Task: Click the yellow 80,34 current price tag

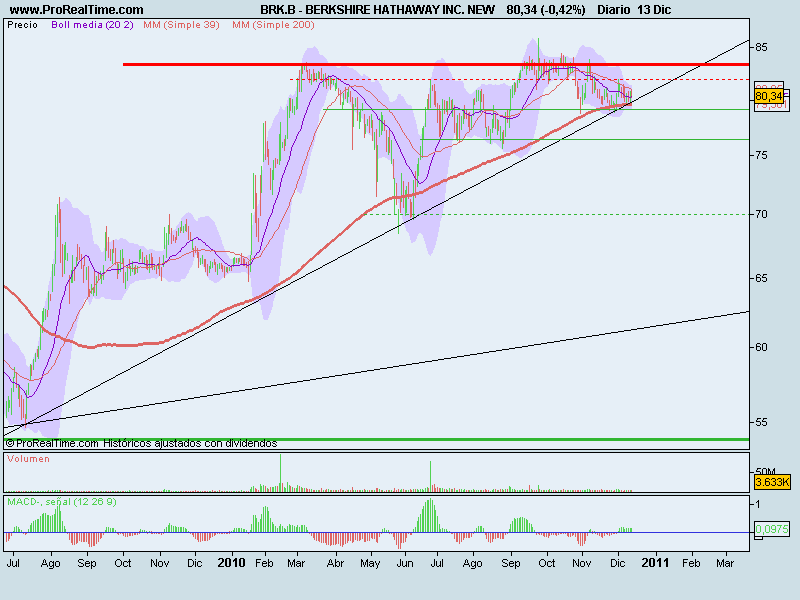Action: point(769,96)
